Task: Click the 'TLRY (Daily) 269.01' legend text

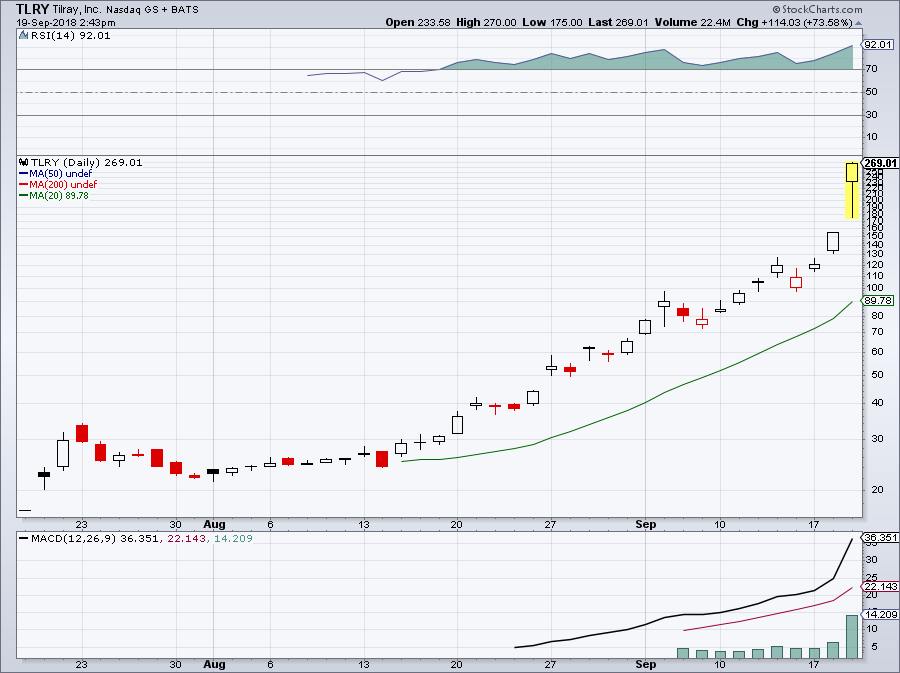Action: point(86,162)
